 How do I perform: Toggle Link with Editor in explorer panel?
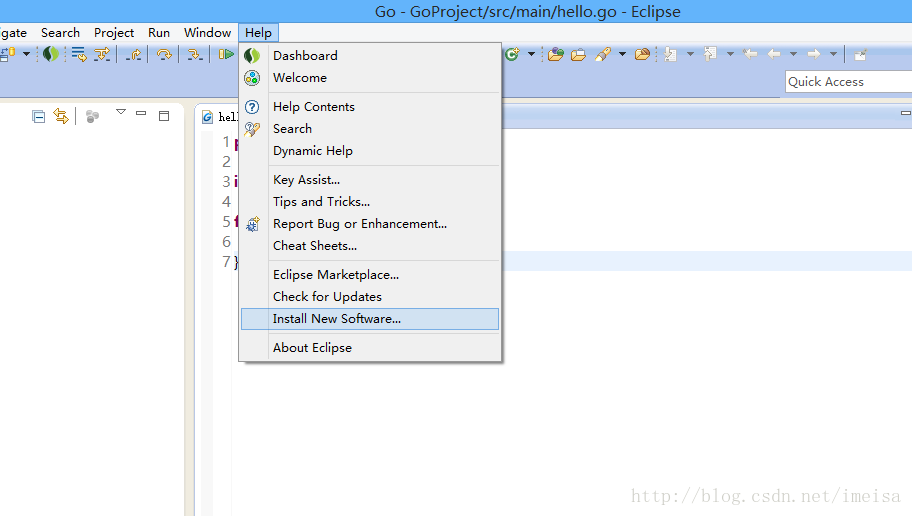tap(61, 116)
